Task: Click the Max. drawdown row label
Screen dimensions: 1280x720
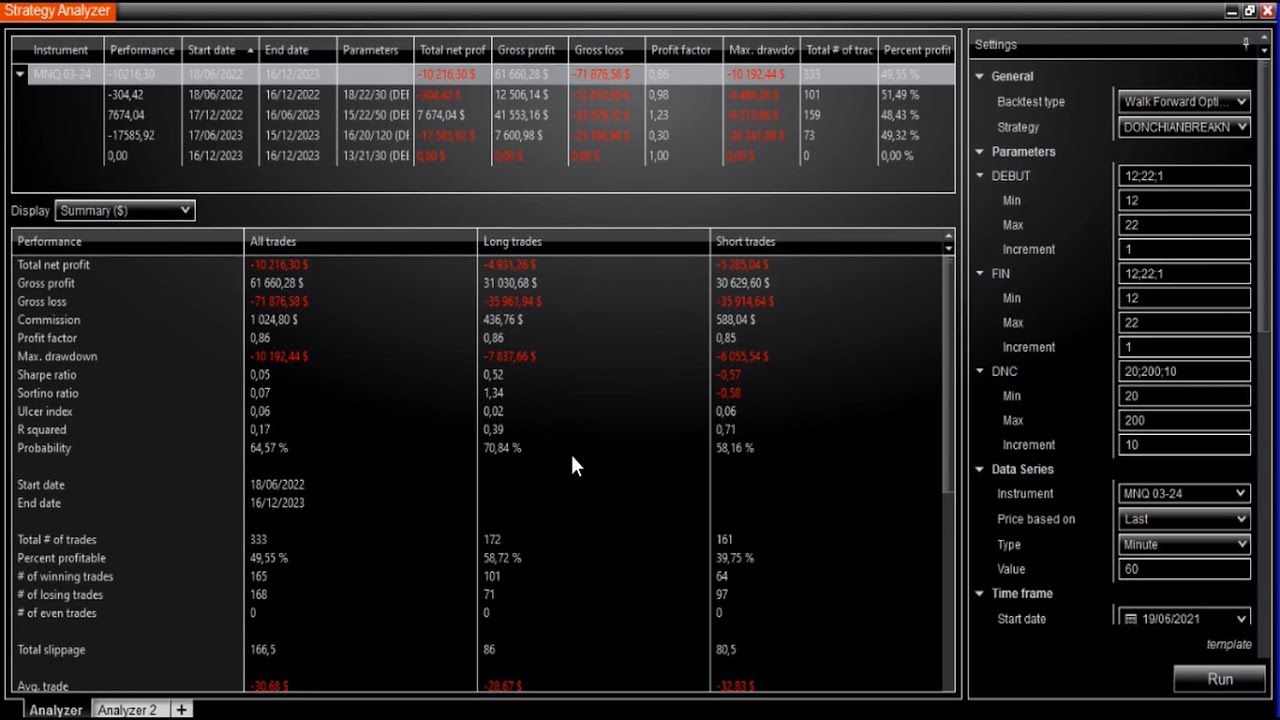Action: coord(57,356)
